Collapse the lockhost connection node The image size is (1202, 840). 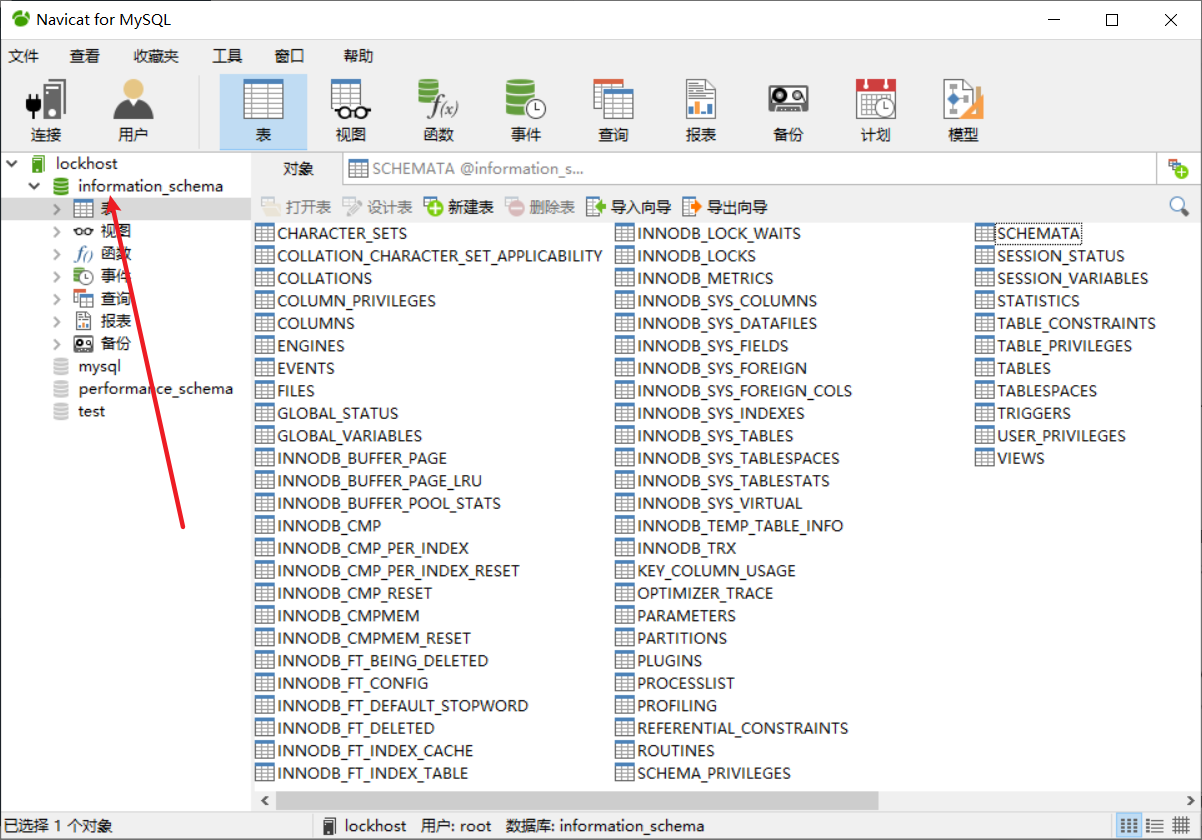tap(11, 163)
